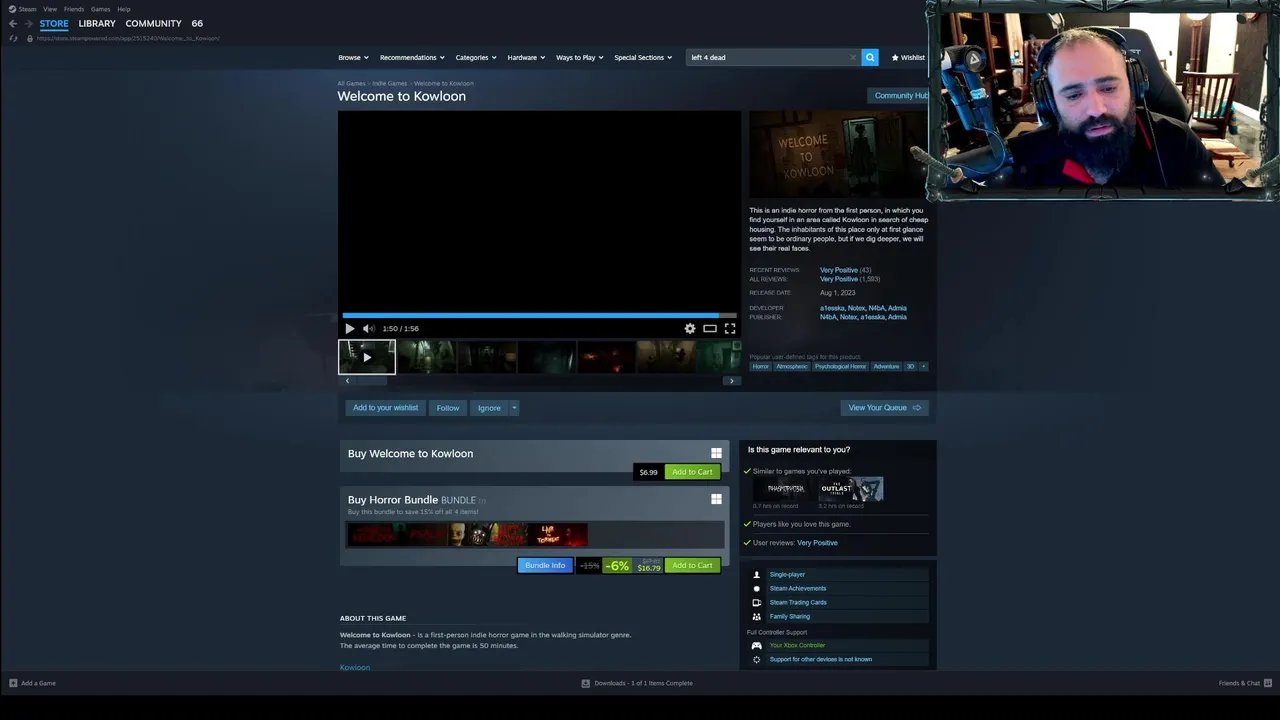
Task: Click the other devices support gear icon
Action: (756, 659)
